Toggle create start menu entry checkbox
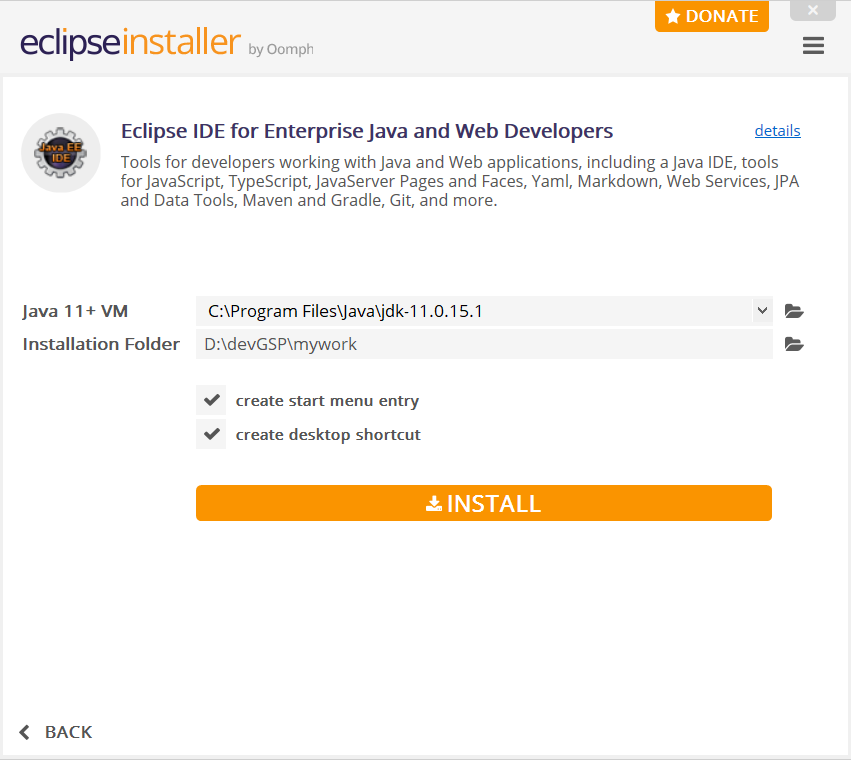The width and height of the screenshot is (851, 760). coord(211,400)
